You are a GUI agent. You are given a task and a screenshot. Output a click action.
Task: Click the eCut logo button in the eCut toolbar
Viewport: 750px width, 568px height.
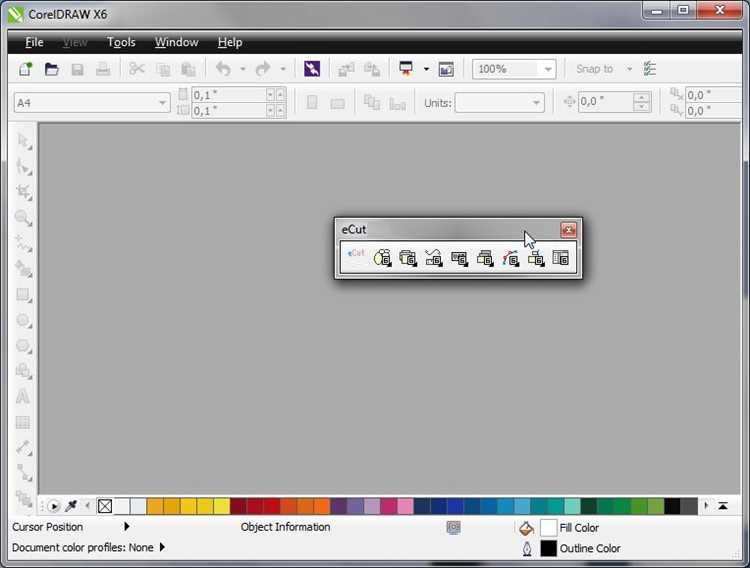(356, 257)
